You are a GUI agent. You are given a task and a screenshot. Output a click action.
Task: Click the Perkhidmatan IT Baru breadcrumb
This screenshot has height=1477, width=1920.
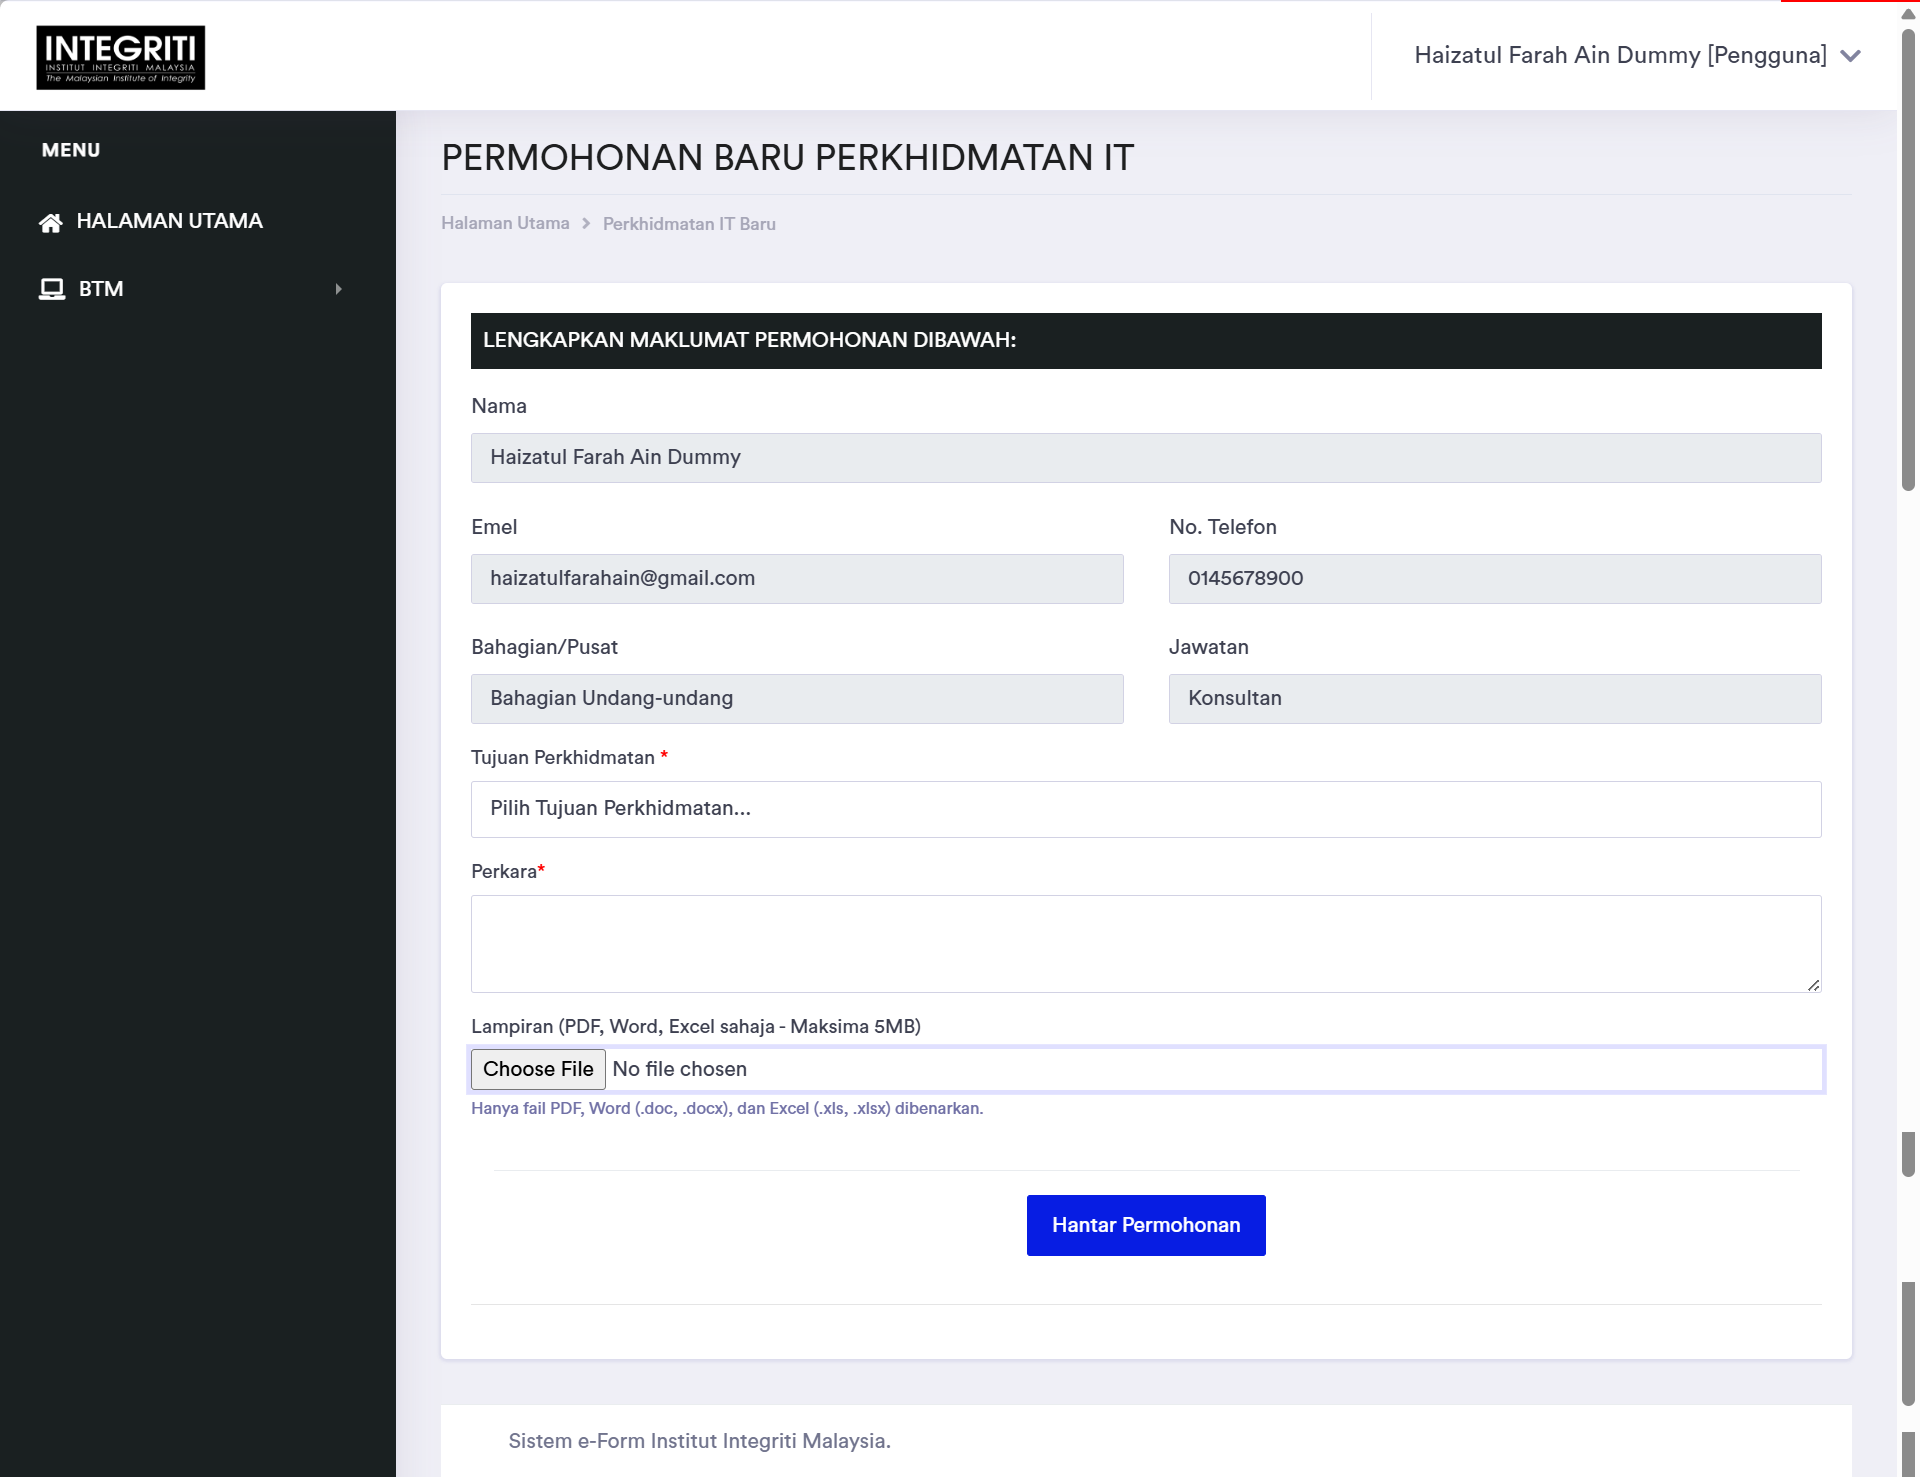point(688,224)
